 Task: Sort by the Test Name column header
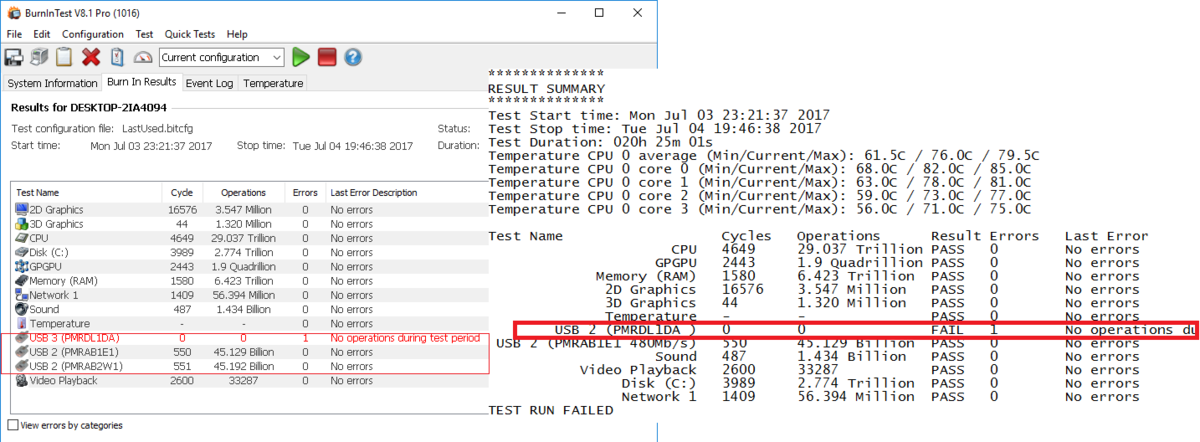click(86, 192)
